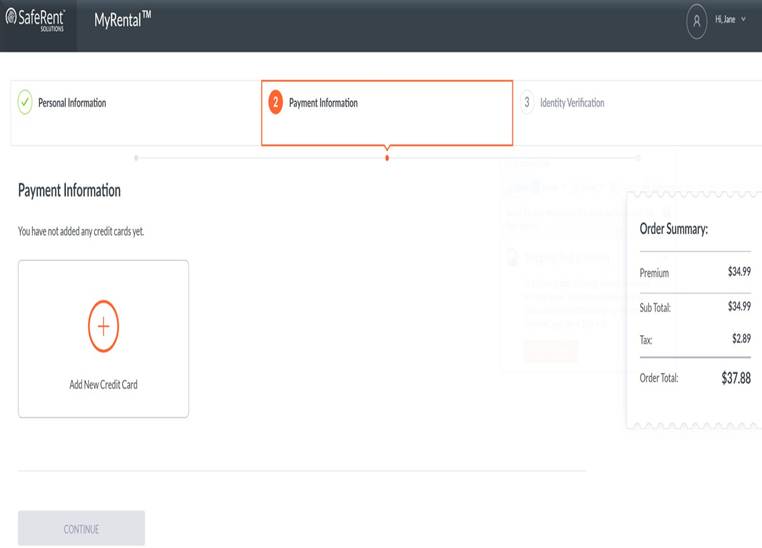
Task: Click the orange plus circle icon
Action: pyautogui.click(x=104, y=326)
